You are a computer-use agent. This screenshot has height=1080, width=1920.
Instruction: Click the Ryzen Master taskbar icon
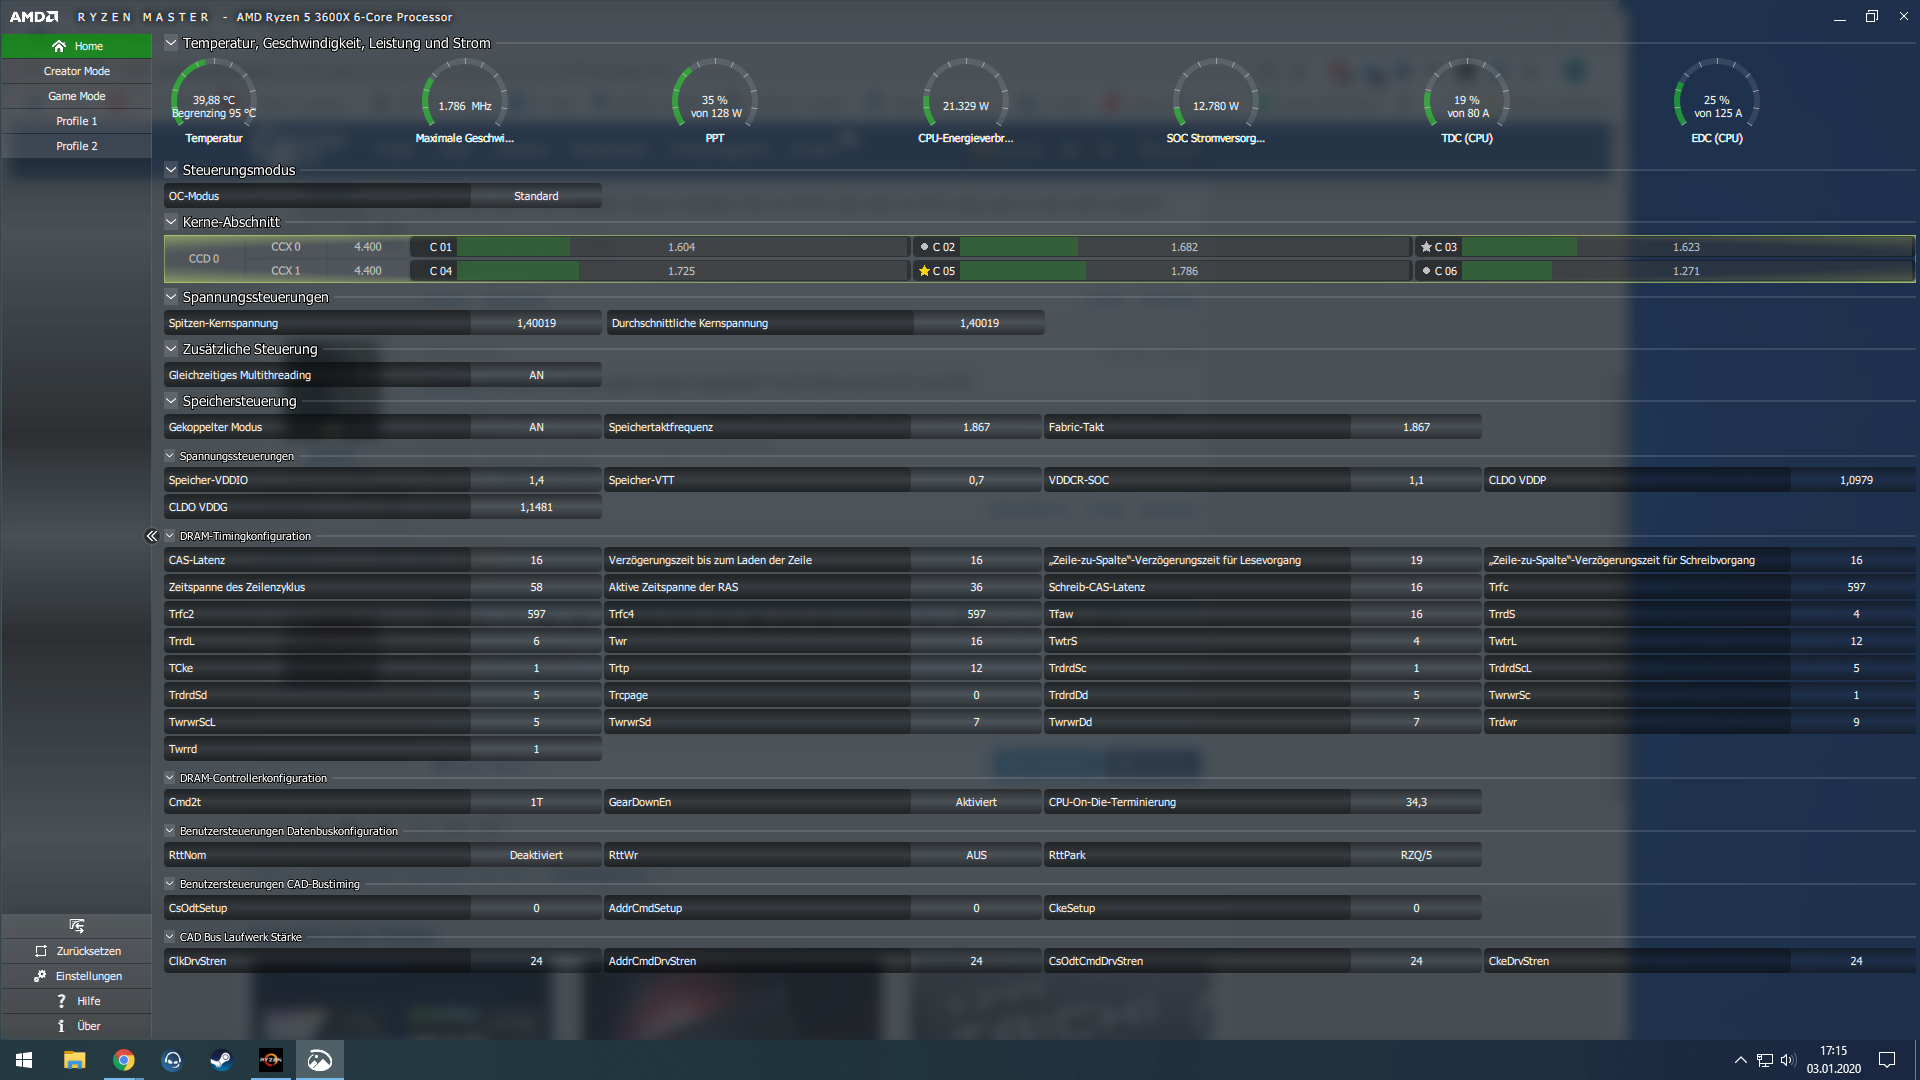click(270, 1060)
